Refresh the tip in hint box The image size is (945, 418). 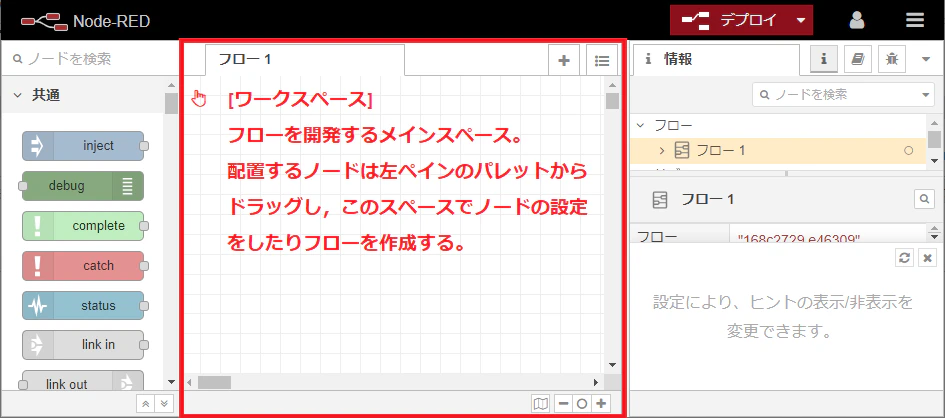click(903, 258)
